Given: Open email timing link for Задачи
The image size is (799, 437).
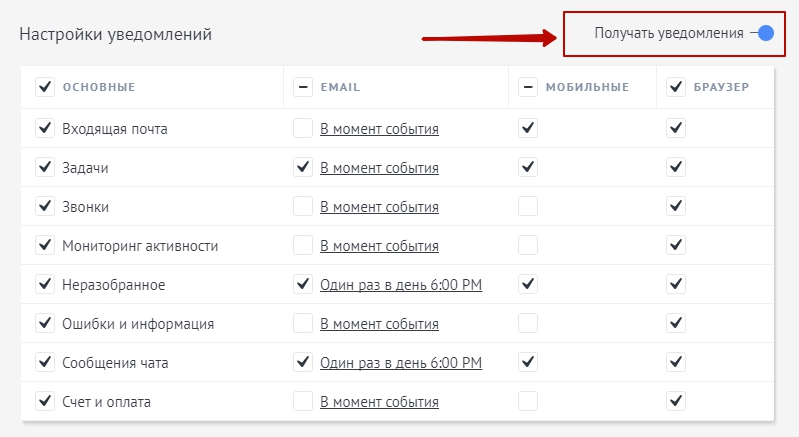Looking at the screenshot, I should [x=379, y=168].
